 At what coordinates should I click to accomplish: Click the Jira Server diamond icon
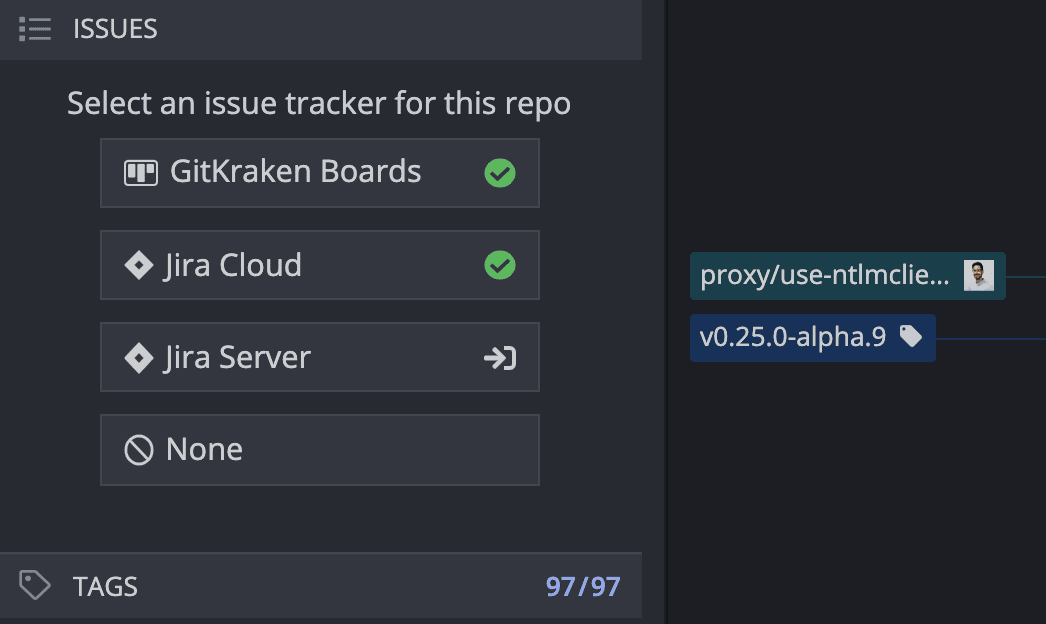coord(138,358)
